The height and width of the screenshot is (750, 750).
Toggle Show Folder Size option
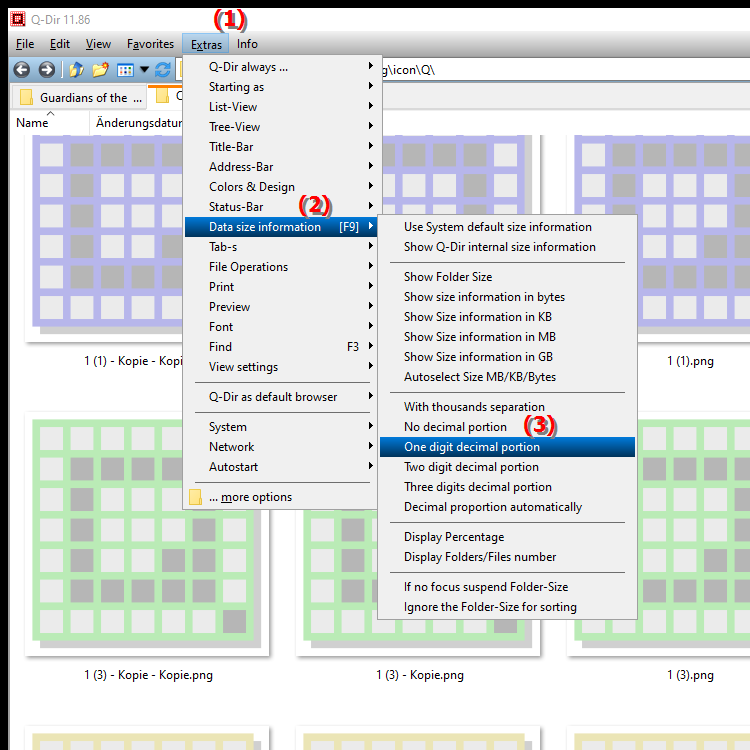click(x=507, y=277)
